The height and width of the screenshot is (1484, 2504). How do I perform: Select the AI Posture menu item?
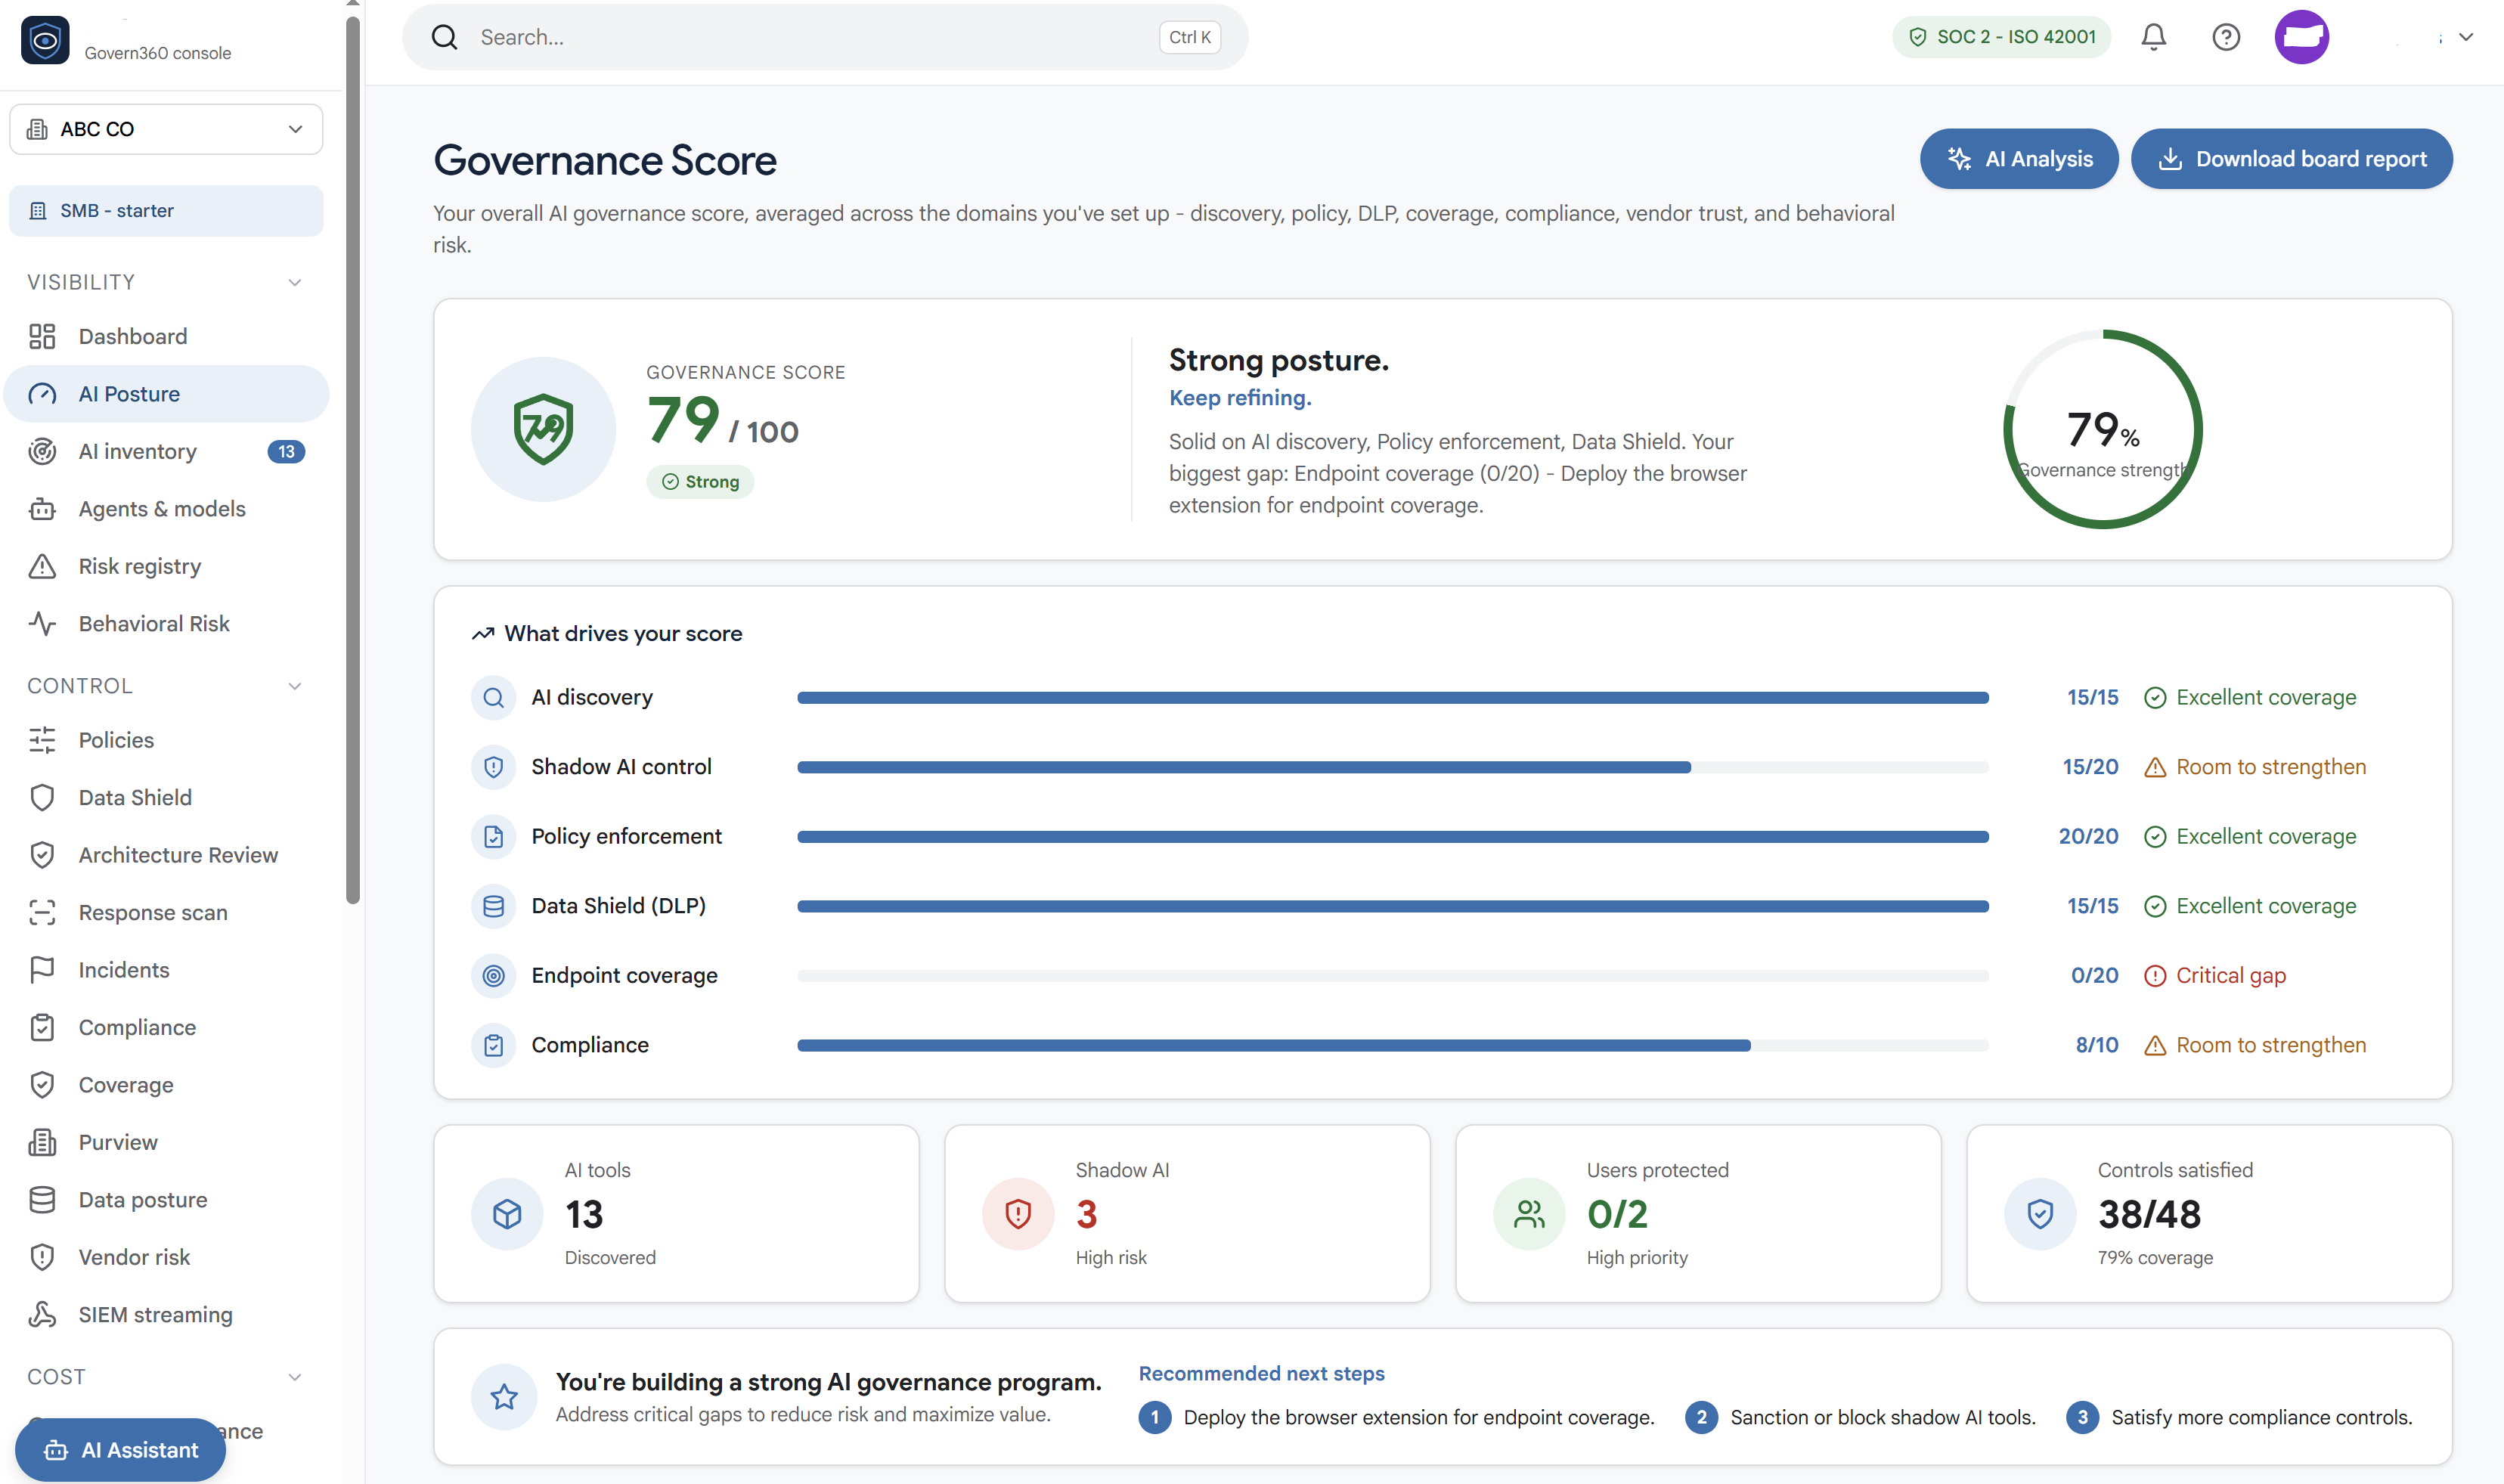click(166, 394)
